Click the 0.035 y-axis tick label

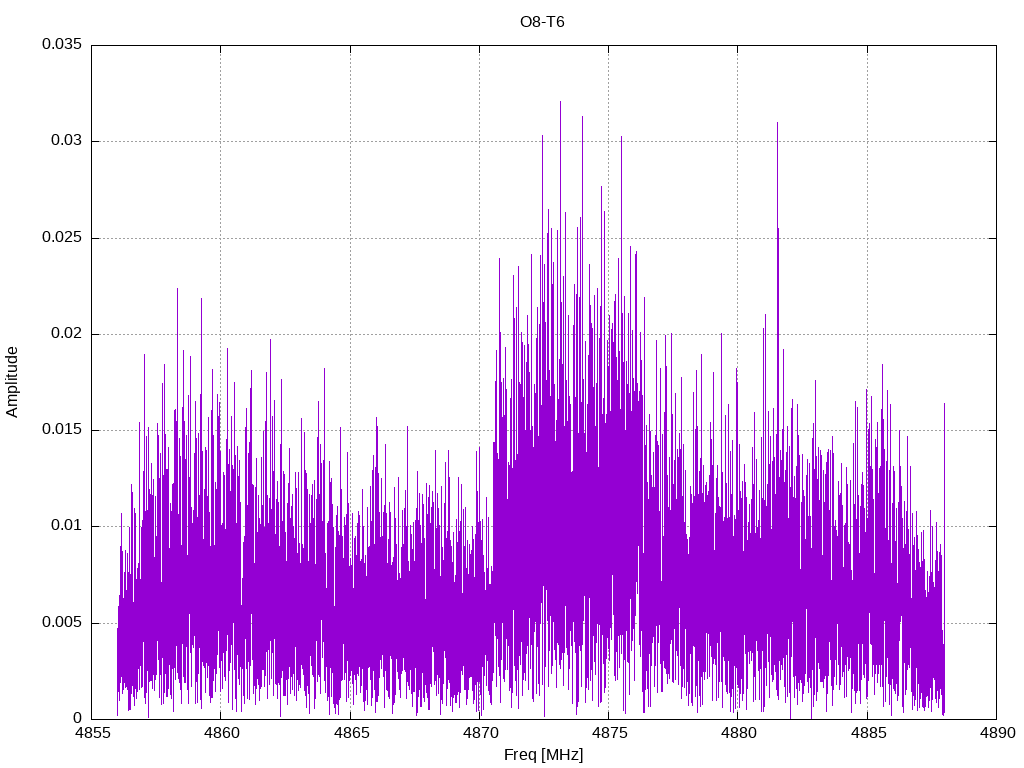point(61,45)
